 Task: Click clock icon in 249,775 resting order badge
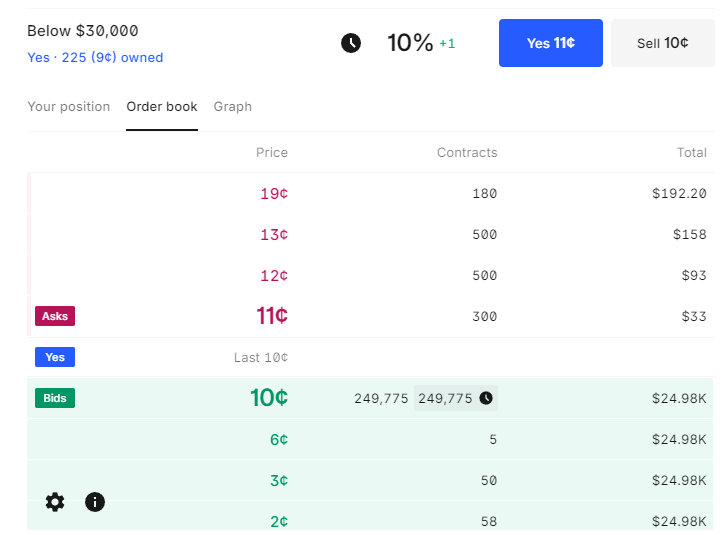point(486,398)
